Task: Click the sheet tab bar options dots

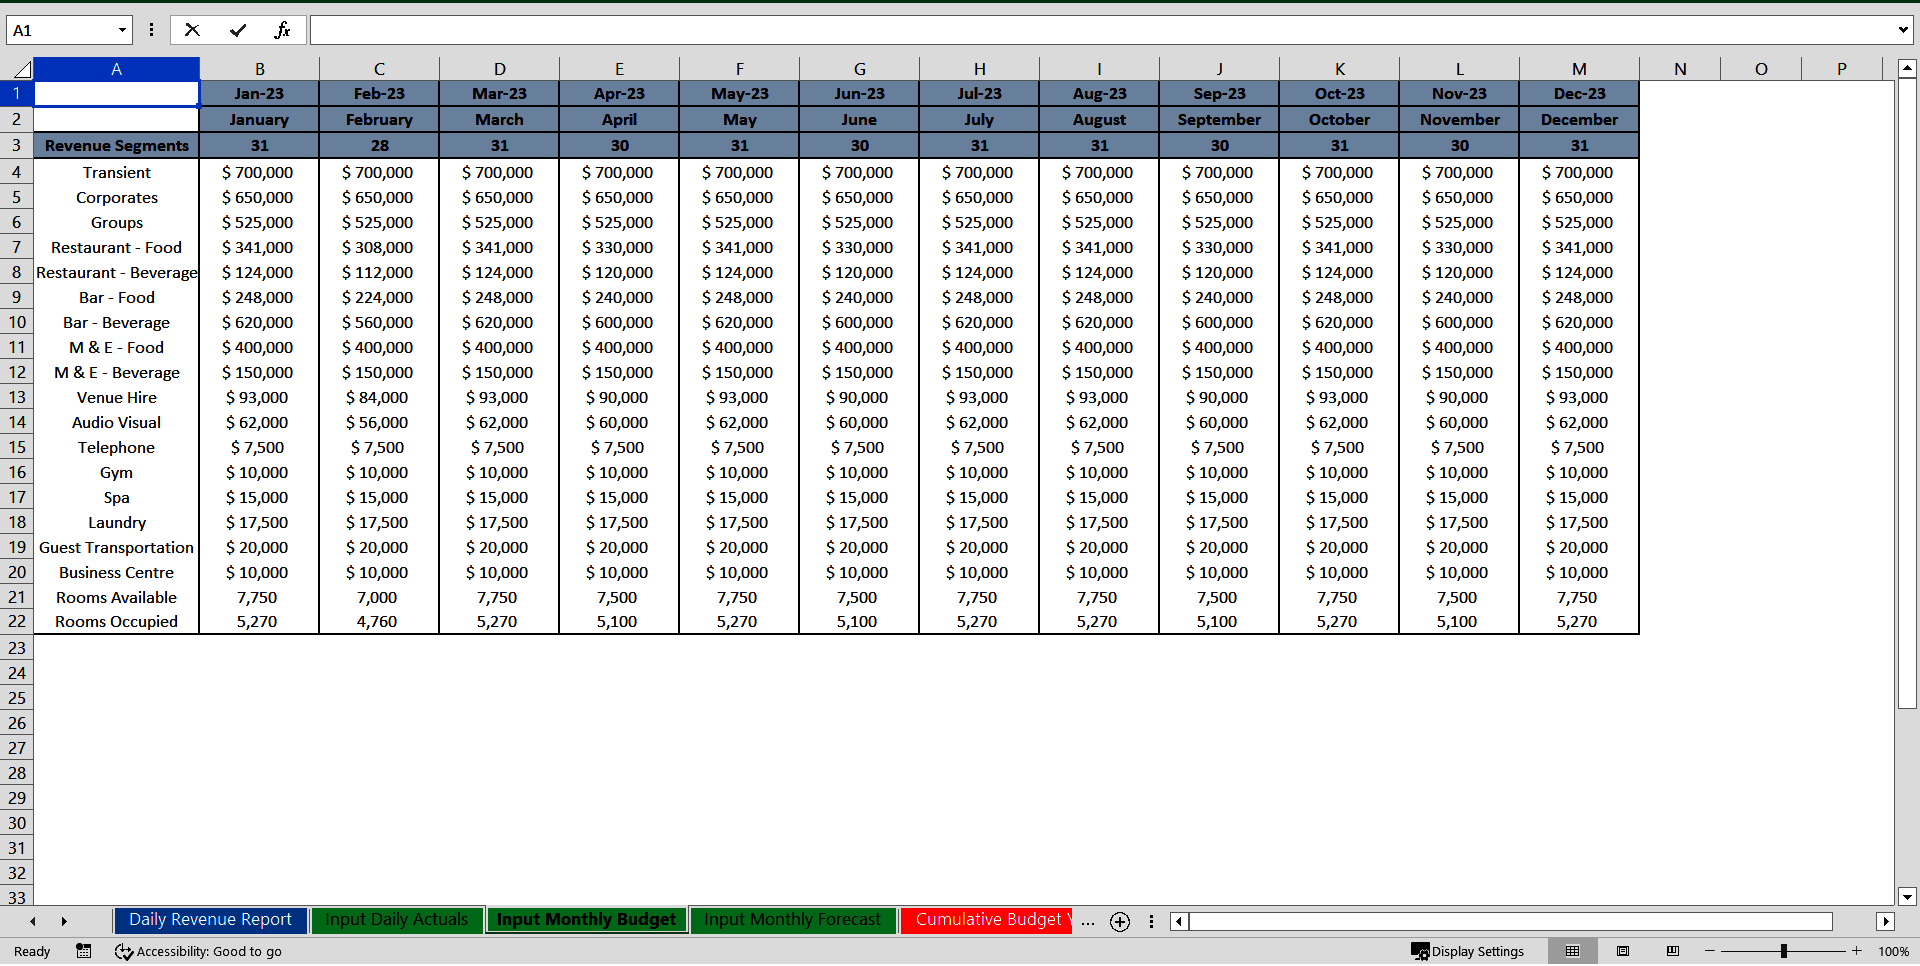Action: 1151,922
